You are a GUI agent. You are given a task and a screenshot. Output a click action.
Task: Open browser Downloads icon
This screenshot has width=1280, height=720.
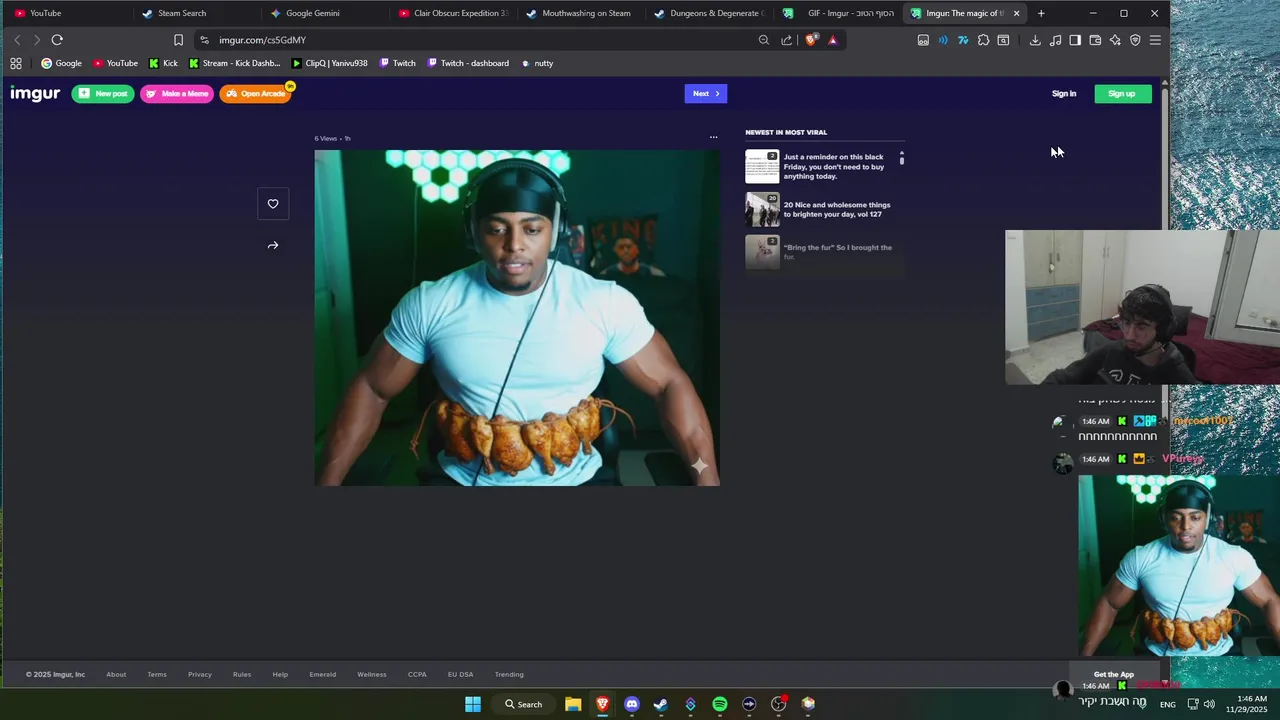click(x=1035, y=40)
